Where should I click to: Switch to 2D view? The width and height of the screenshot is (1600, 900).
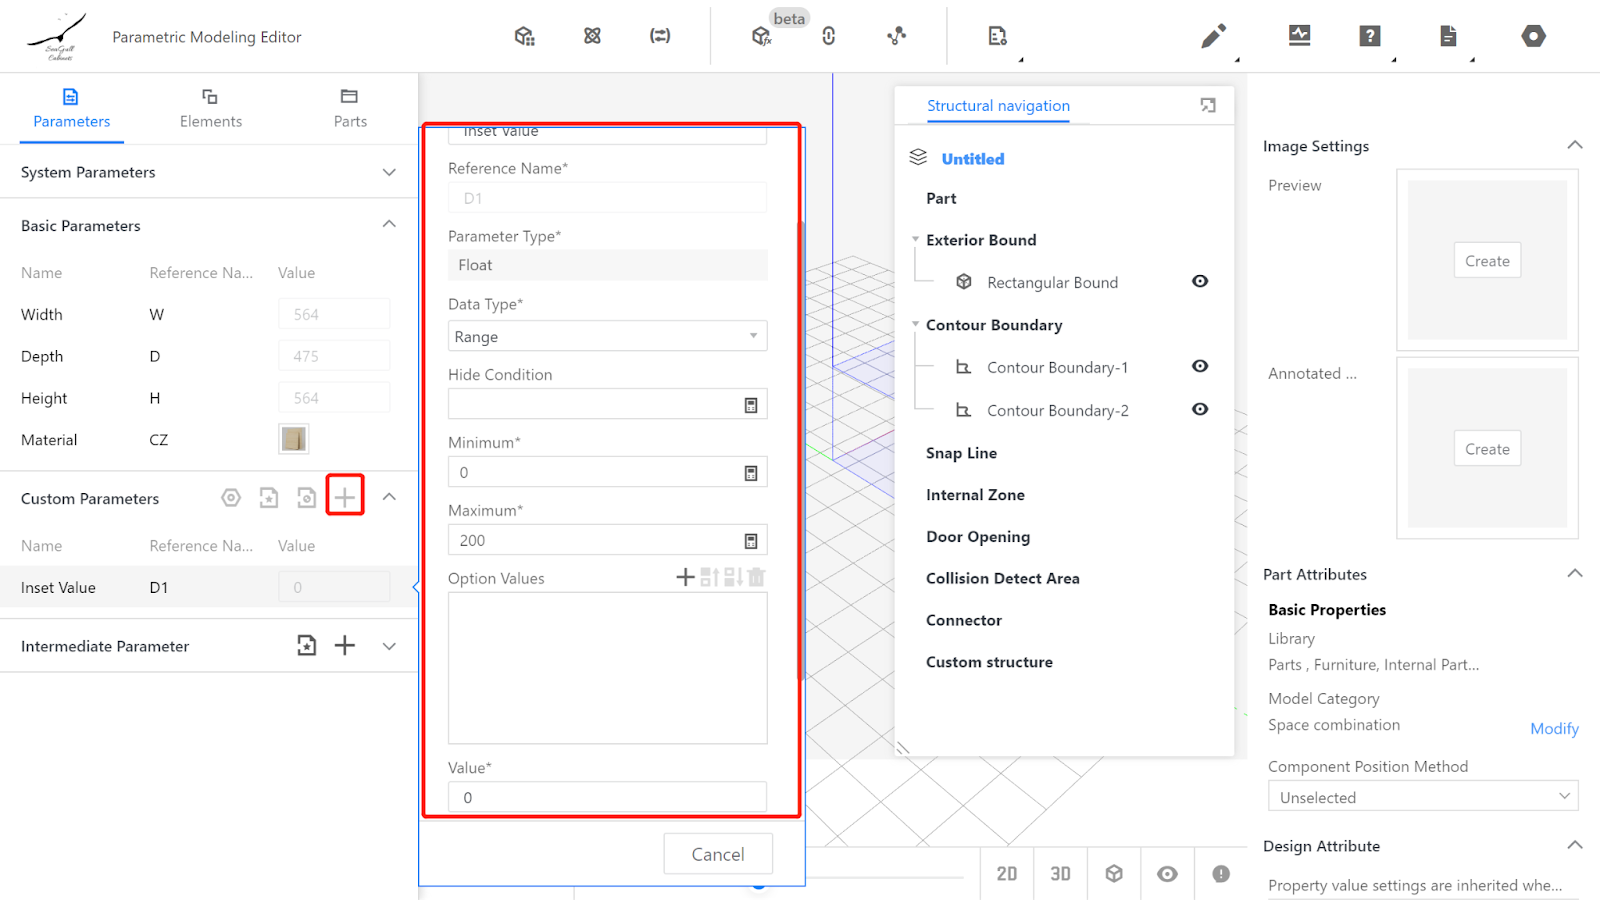point(1007,874)
